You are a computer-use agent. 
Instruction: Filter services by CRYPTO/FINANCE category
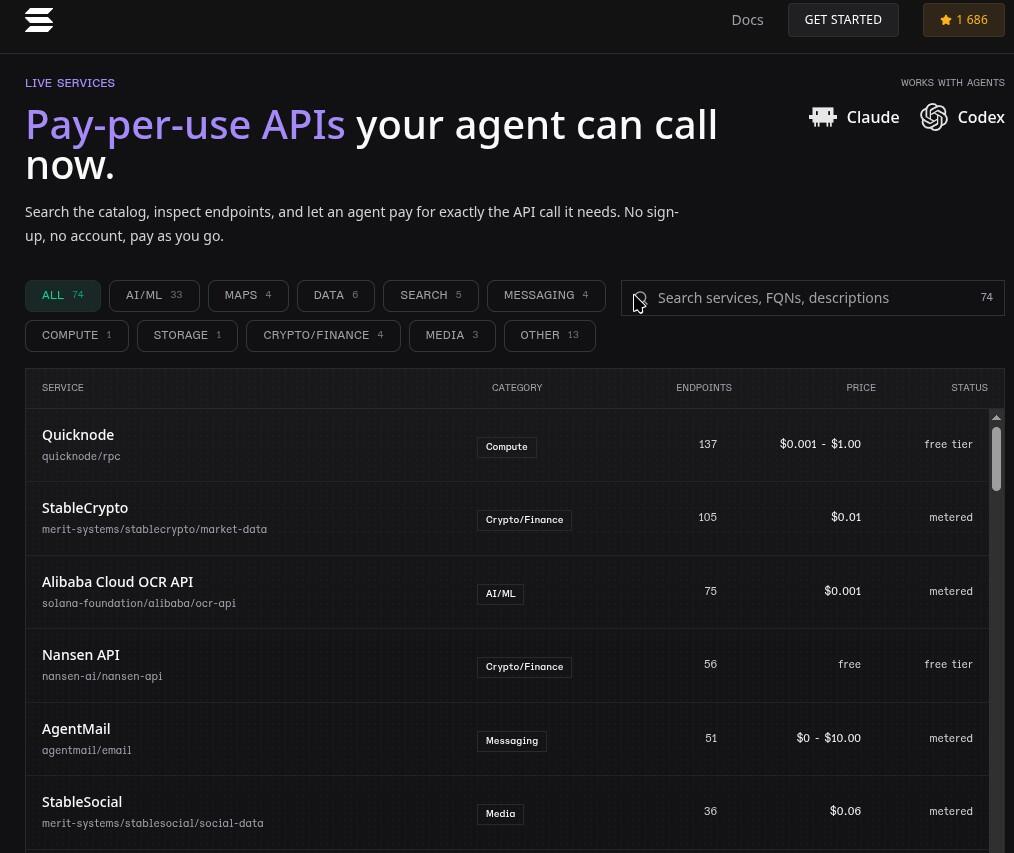tap(323, 336)
